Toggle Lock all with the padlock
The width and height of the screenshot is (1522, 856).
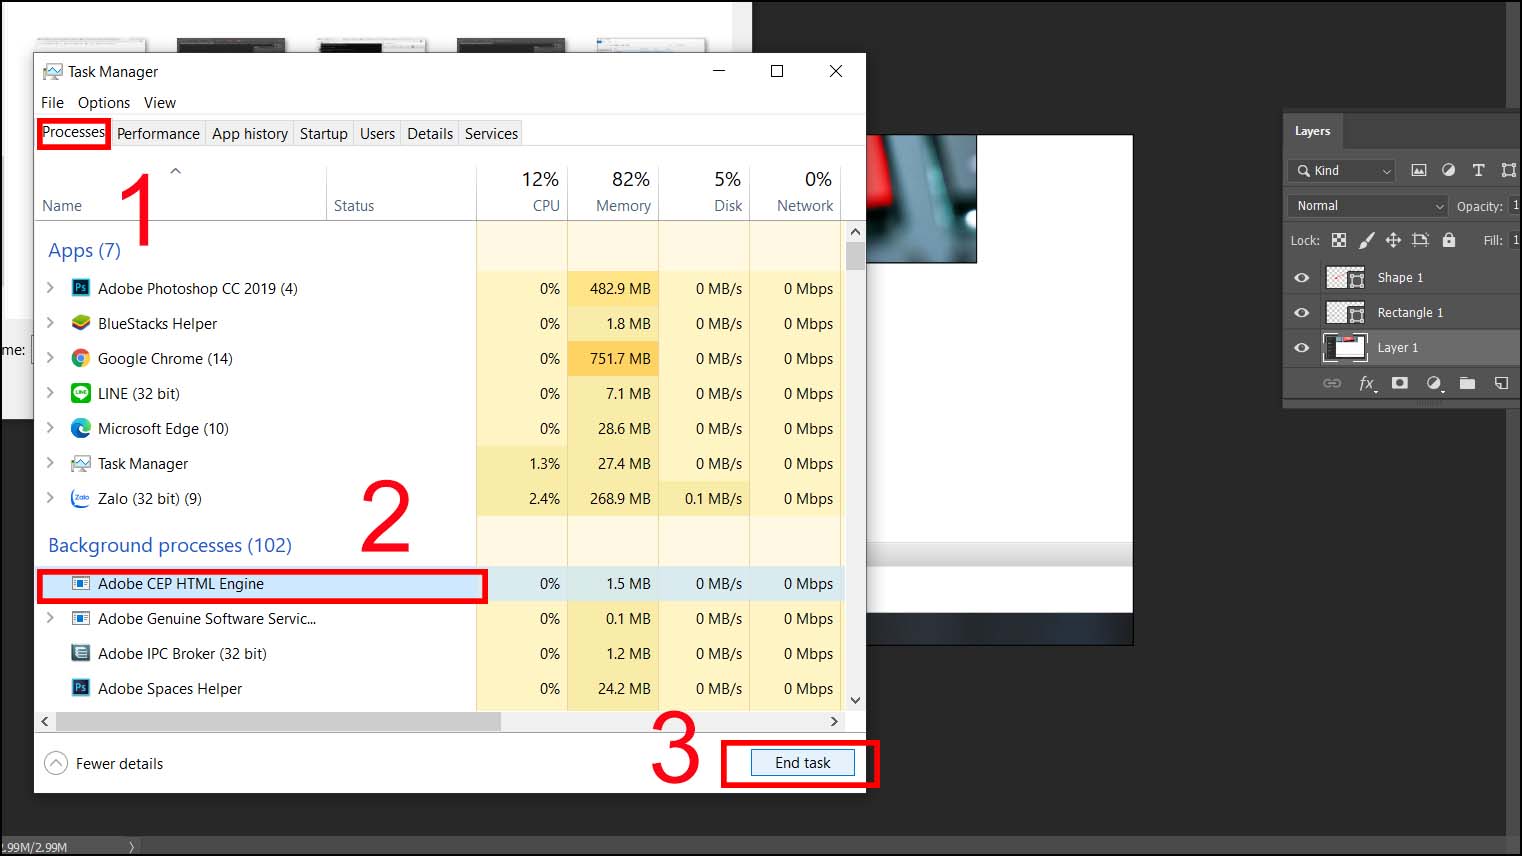[1449, 240]
